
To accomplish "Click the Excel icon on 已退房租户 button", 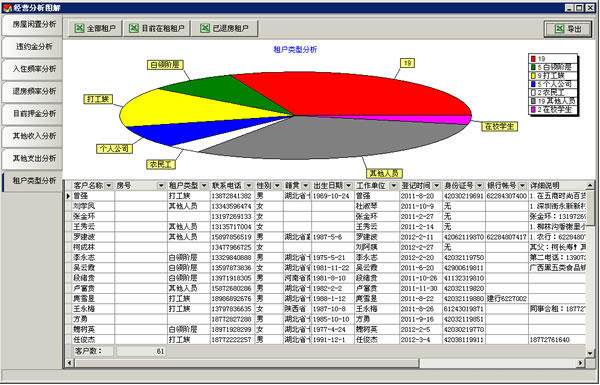I will (205, 28).
